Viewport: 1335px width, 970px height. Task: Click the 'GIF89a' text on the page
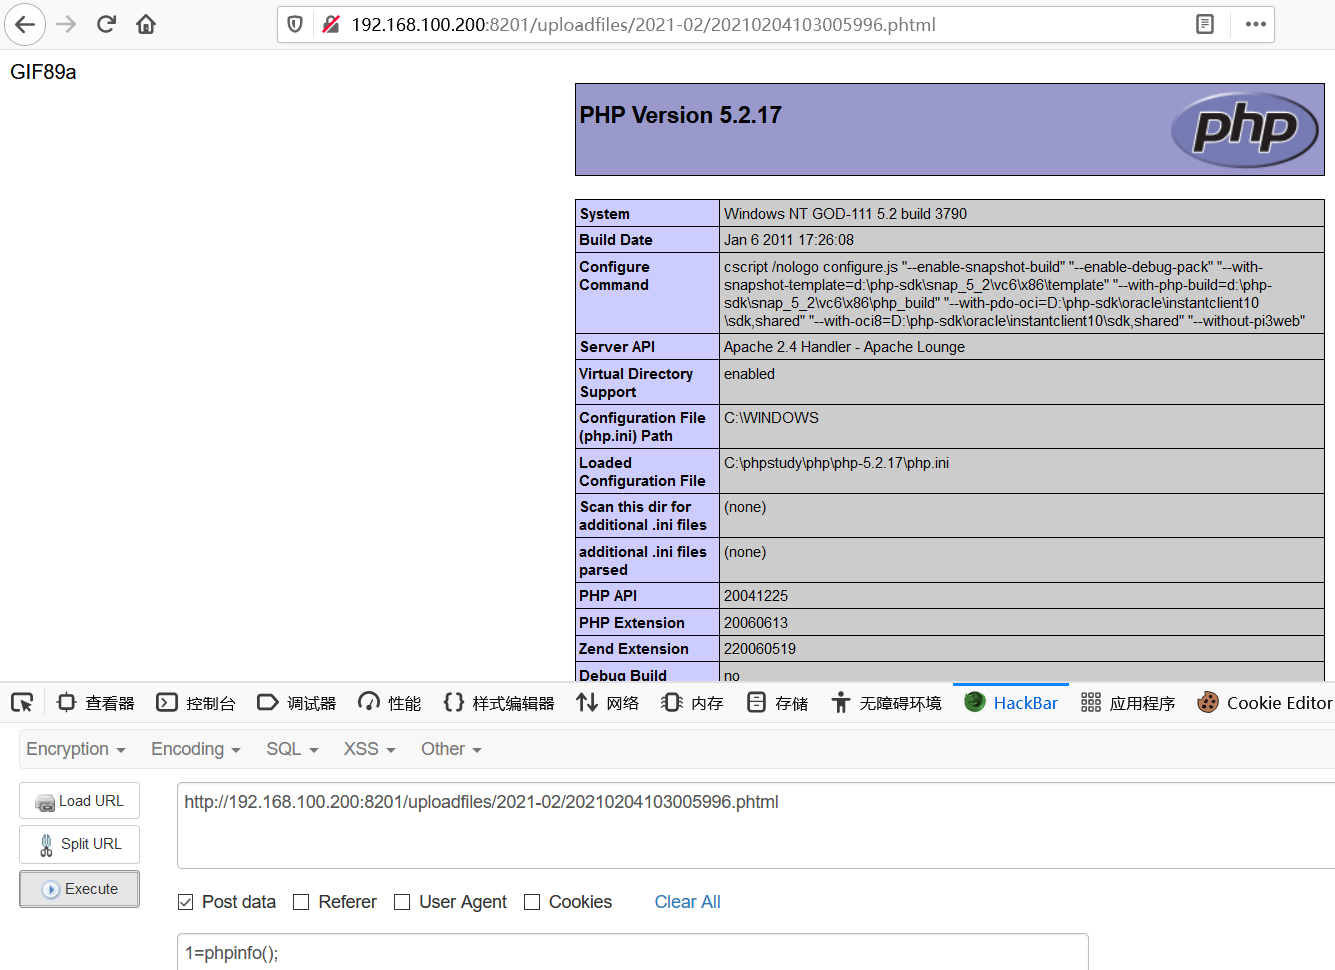click(43, 72)
